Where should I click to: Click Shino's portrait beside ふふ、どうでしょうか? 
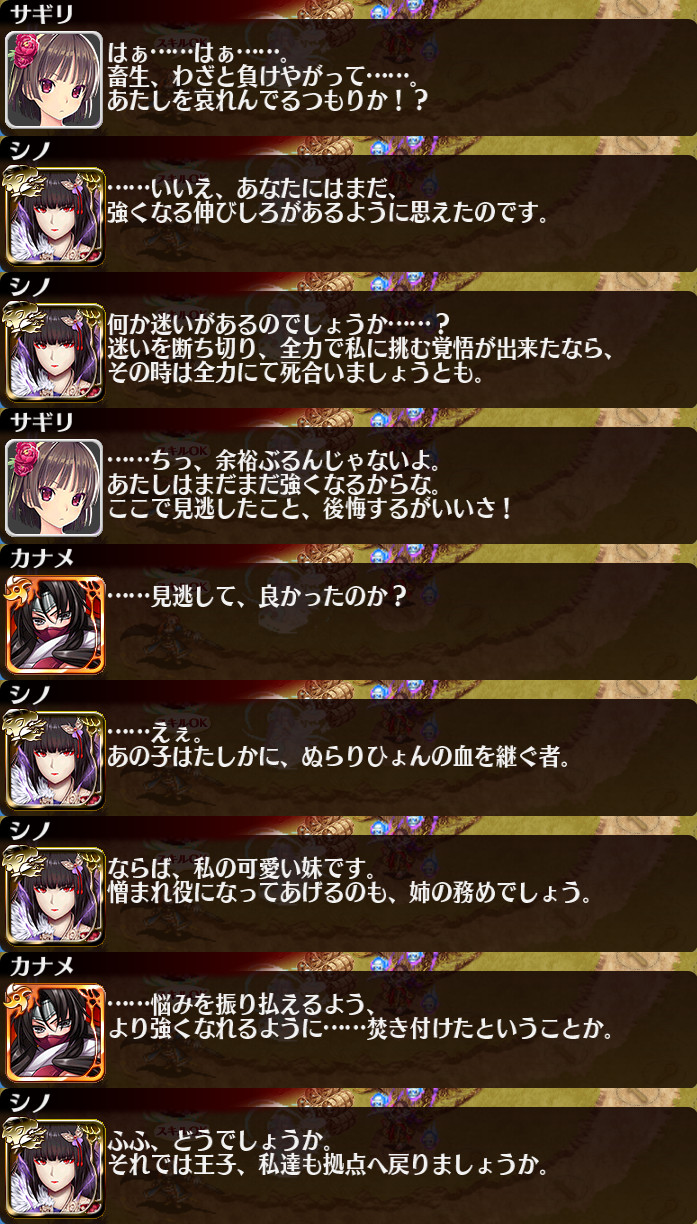54,1168
